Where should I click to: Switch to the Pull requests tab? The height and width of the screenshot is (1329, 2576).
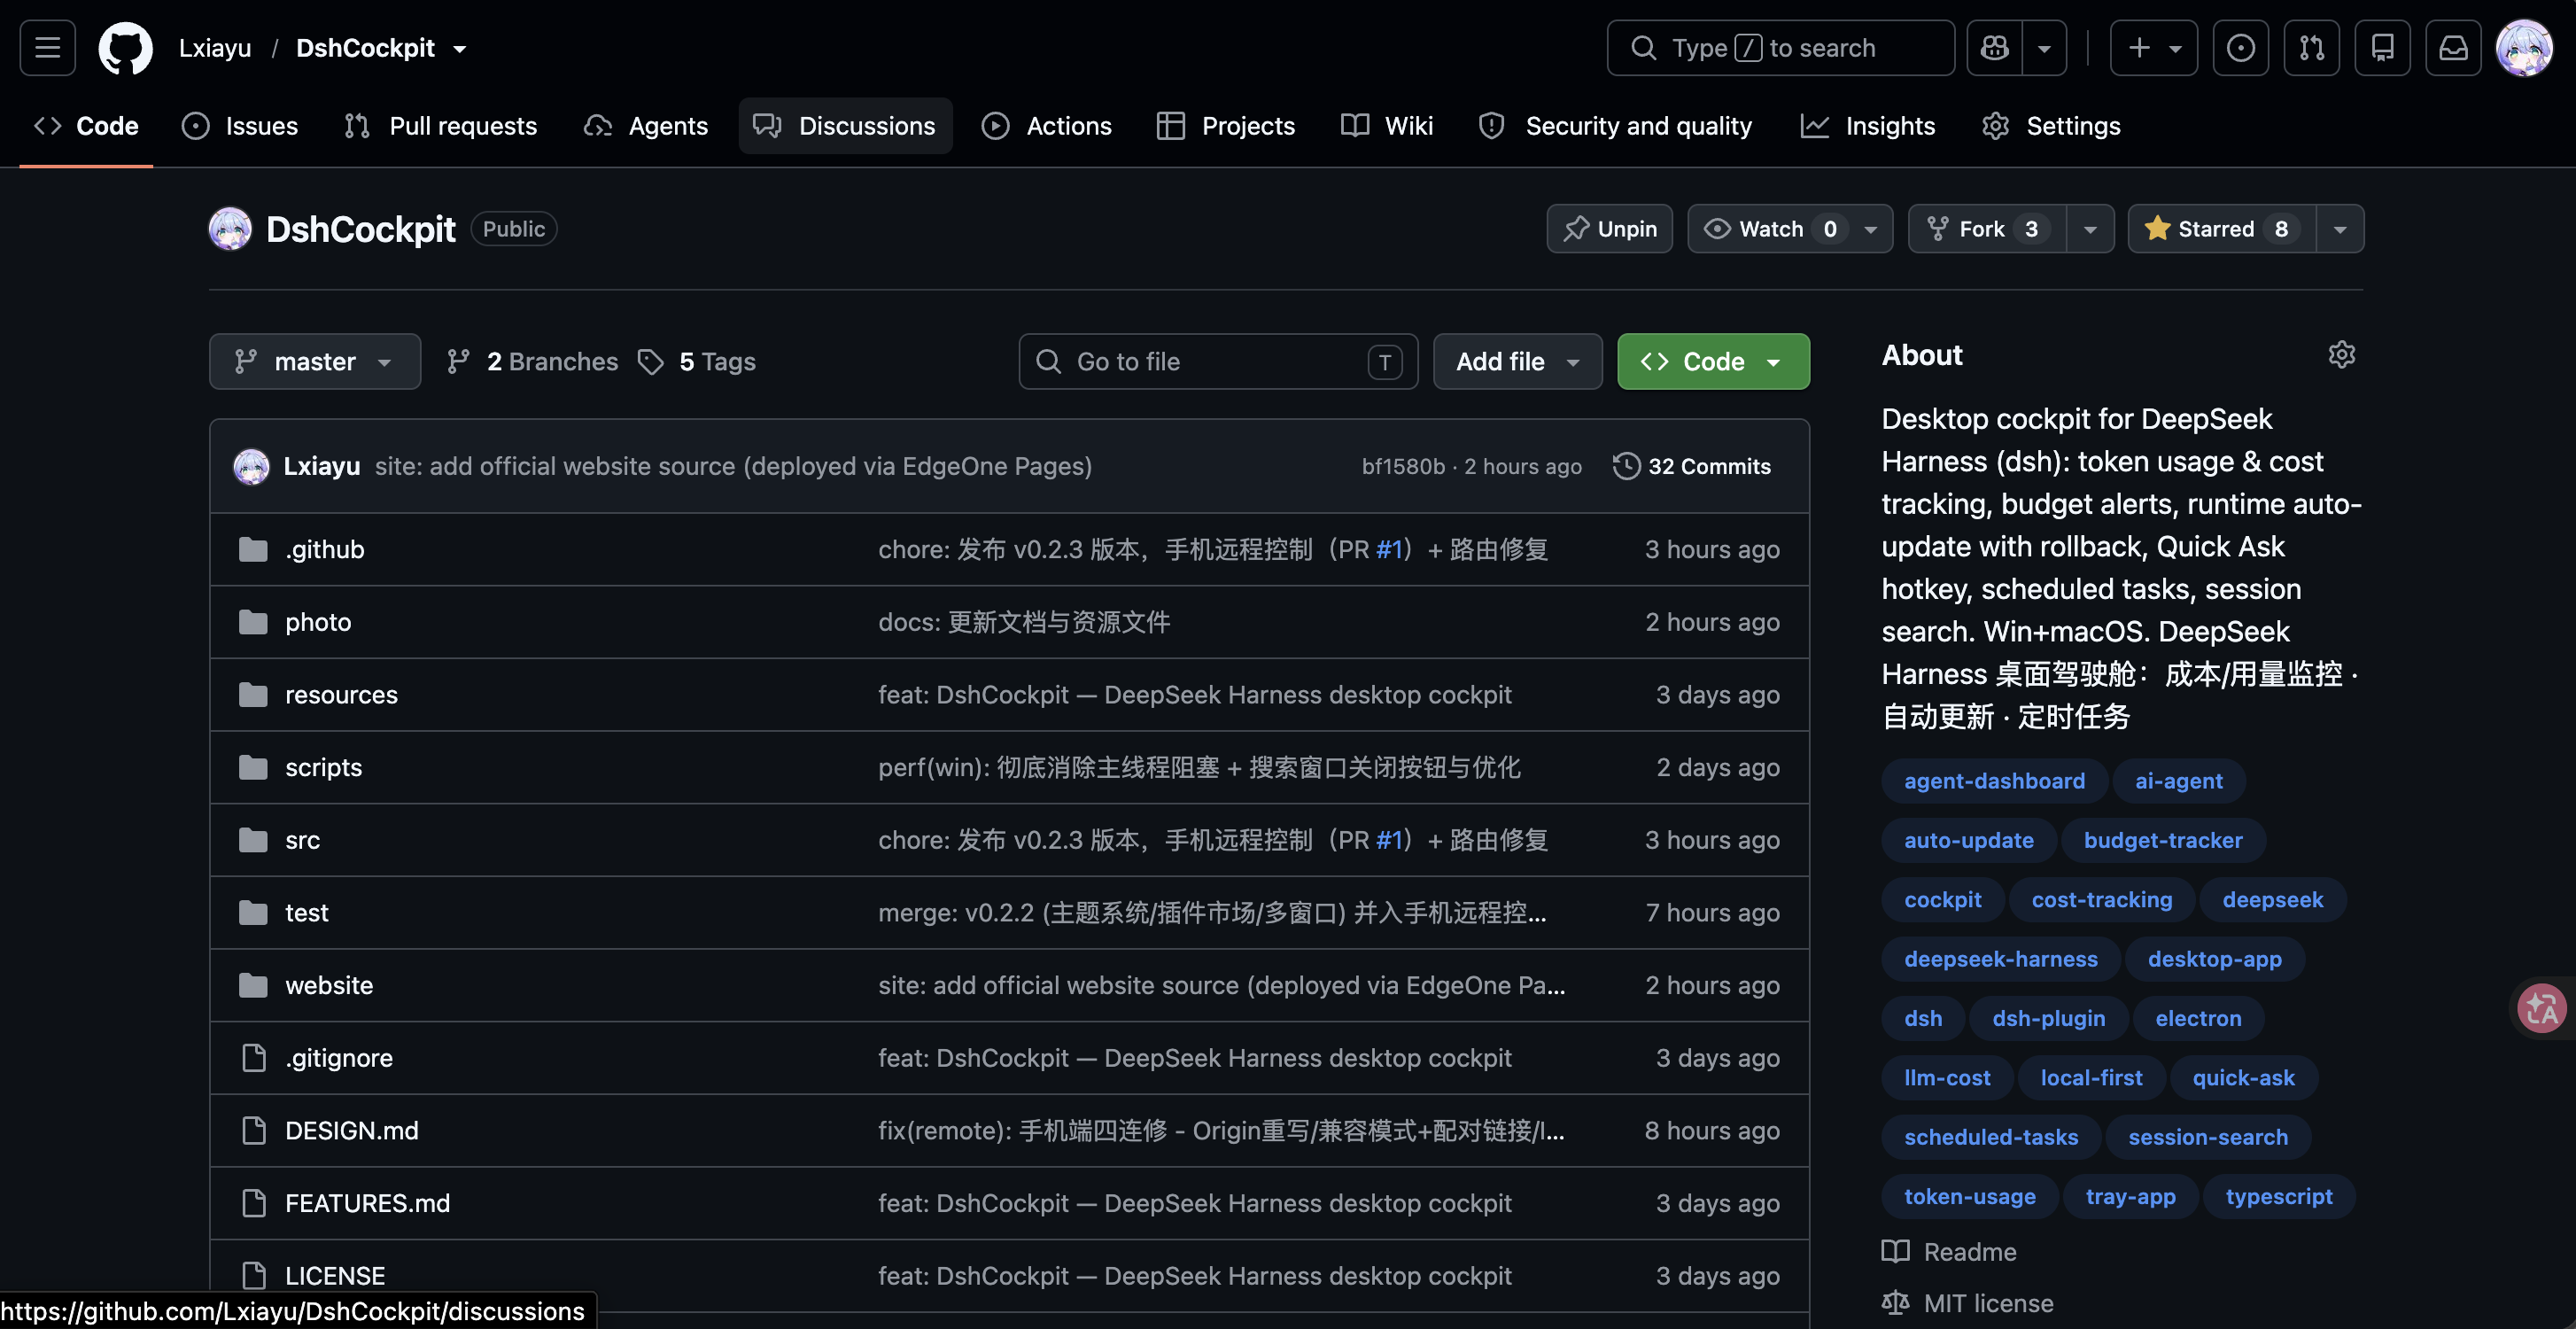(x=440, y=126)
